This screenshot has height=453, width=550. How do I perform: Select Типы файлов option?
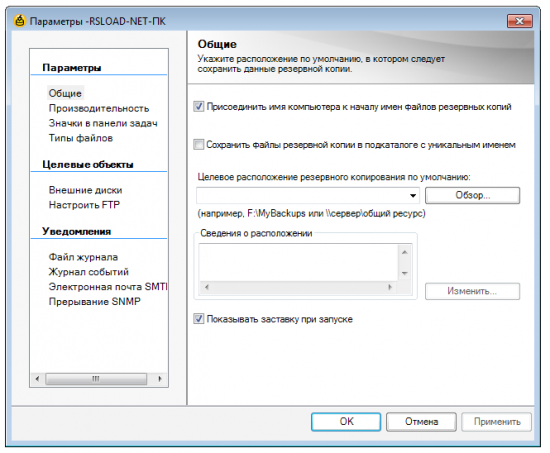pos(81,138)
